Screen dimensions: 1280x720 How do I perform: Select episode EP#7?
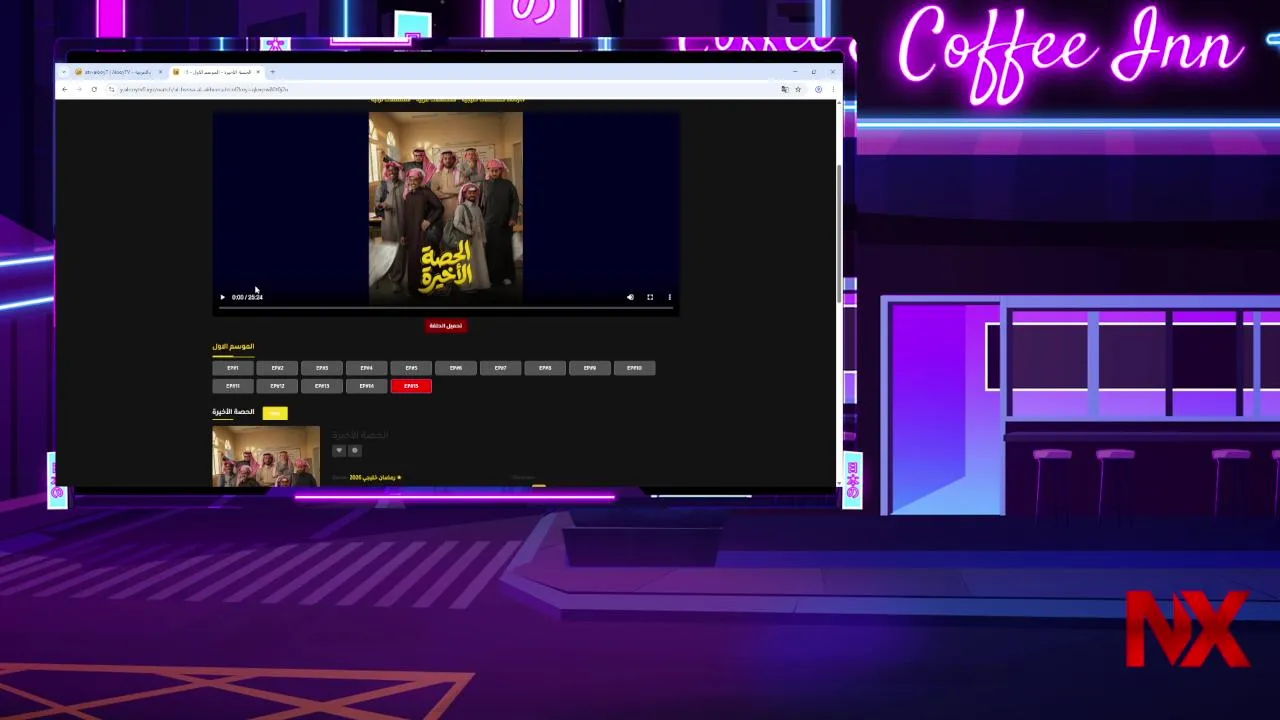point(500,368)
